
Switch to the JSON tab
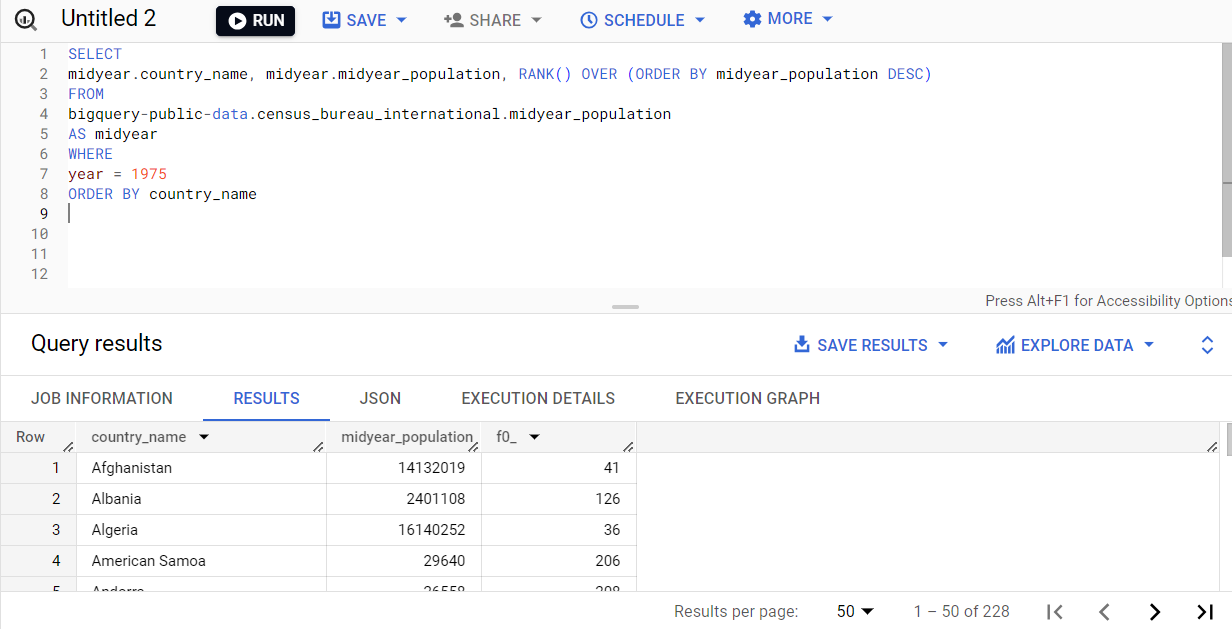pyautogui.click(x=380, y=398)
